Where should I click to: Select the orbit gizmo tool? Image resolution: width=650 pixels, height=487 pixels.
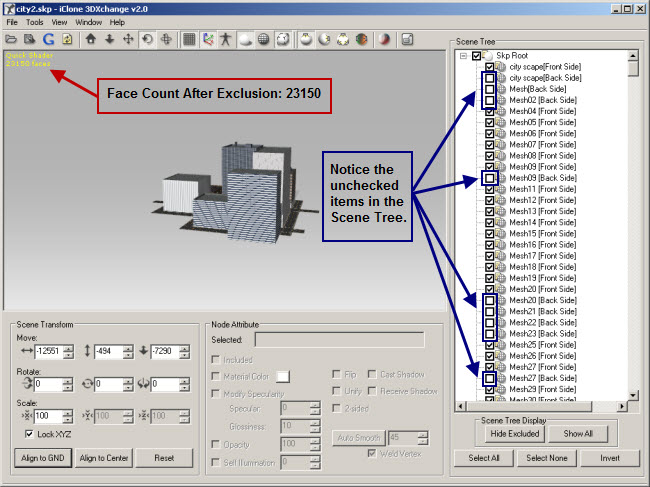[x=166, y=39]
